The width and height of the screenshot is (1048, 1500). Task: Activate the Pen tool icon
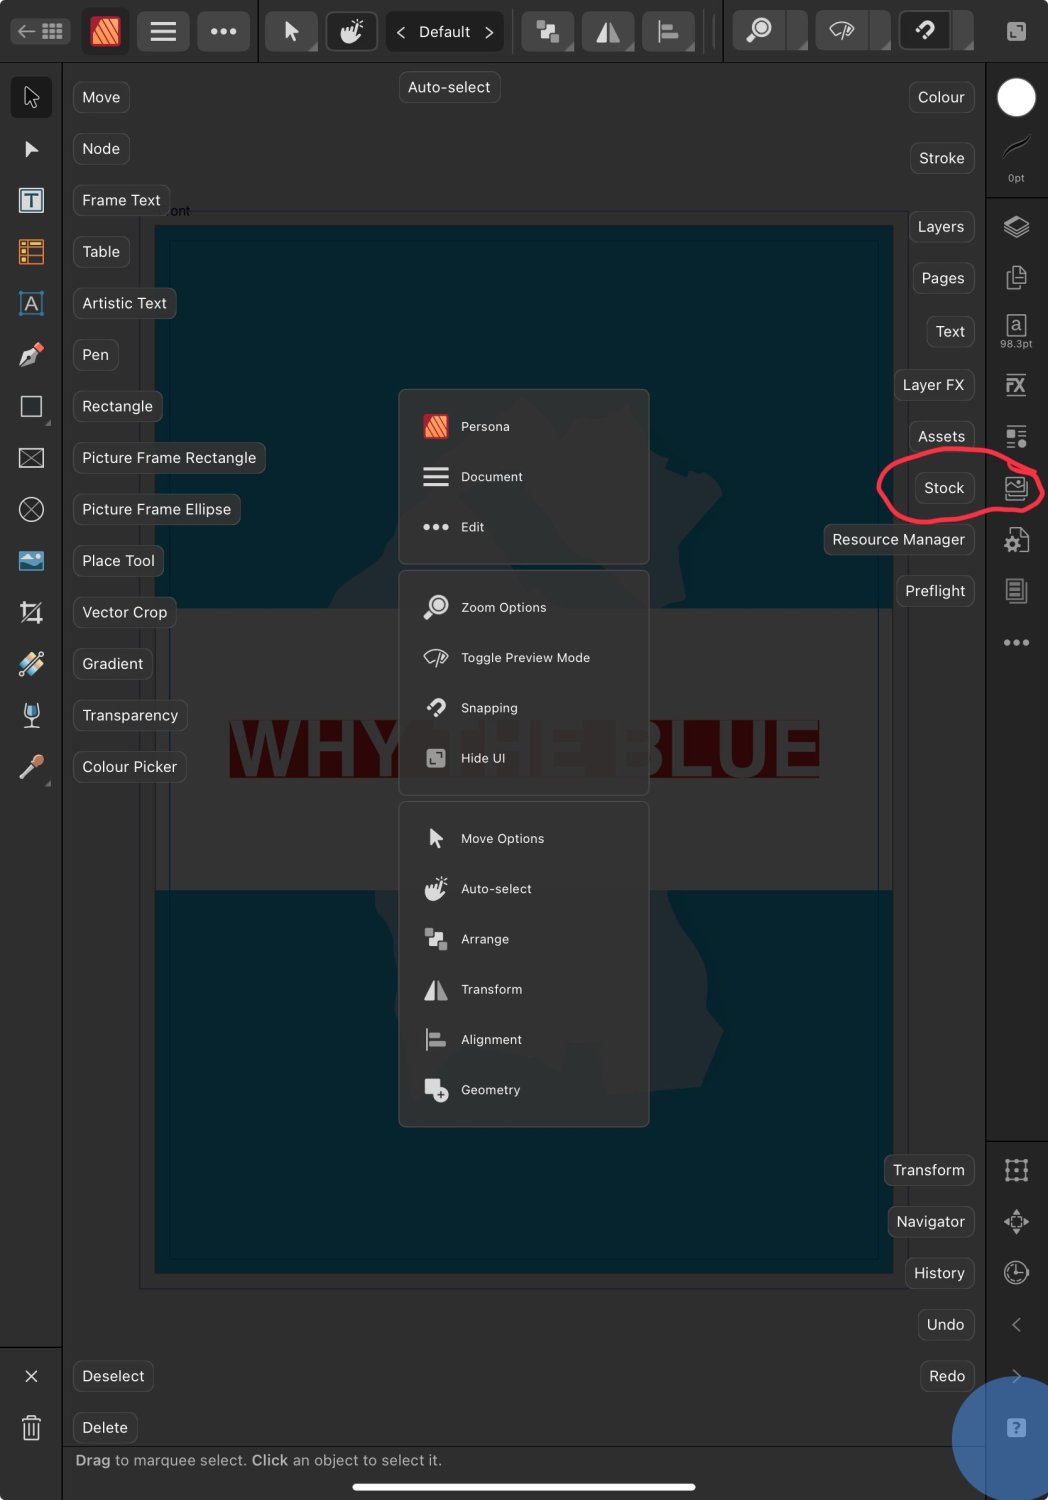[x=31, y=355]
